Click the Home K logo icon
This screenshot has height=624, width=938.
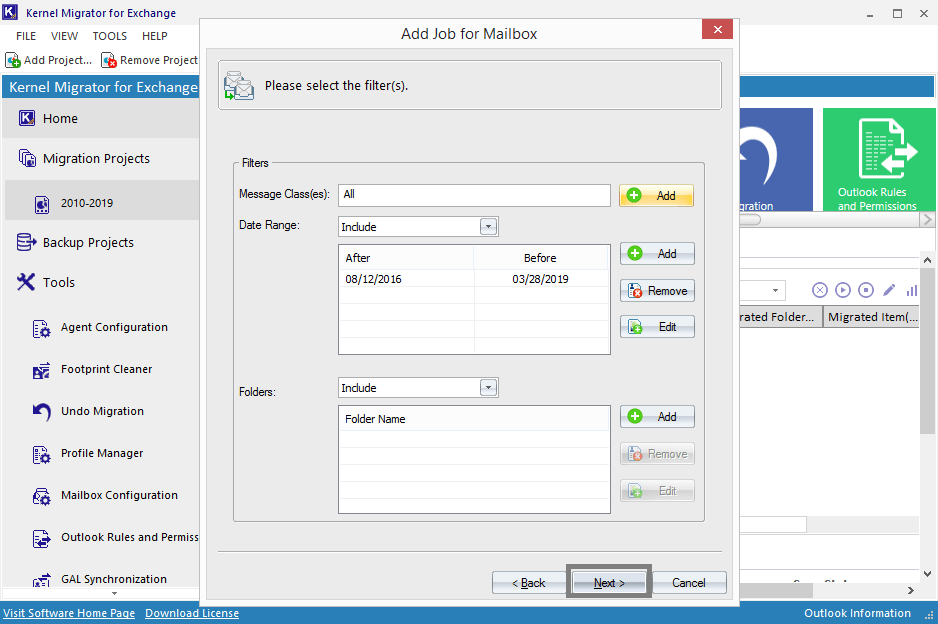27,118
